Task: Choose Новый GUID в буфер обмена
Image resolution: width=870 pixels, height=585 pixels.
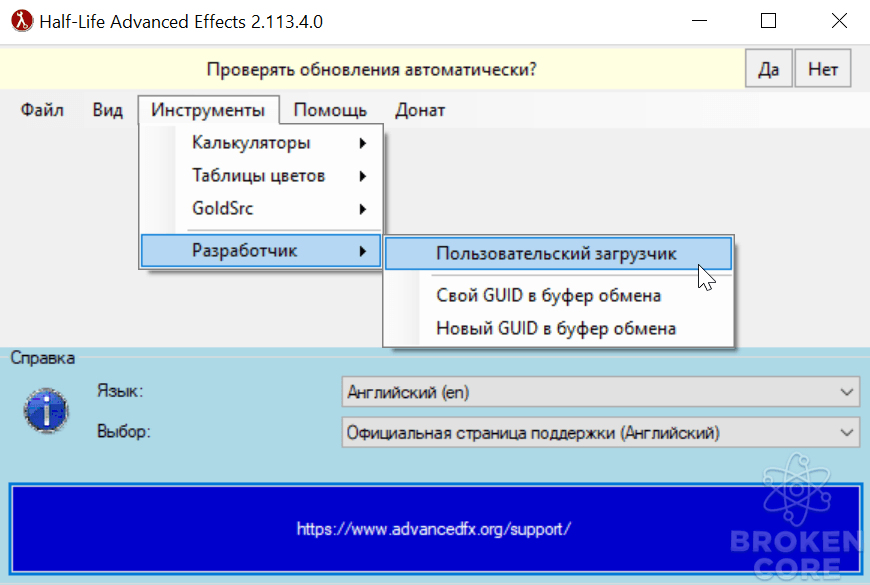Action: click(x=558, y=329)
